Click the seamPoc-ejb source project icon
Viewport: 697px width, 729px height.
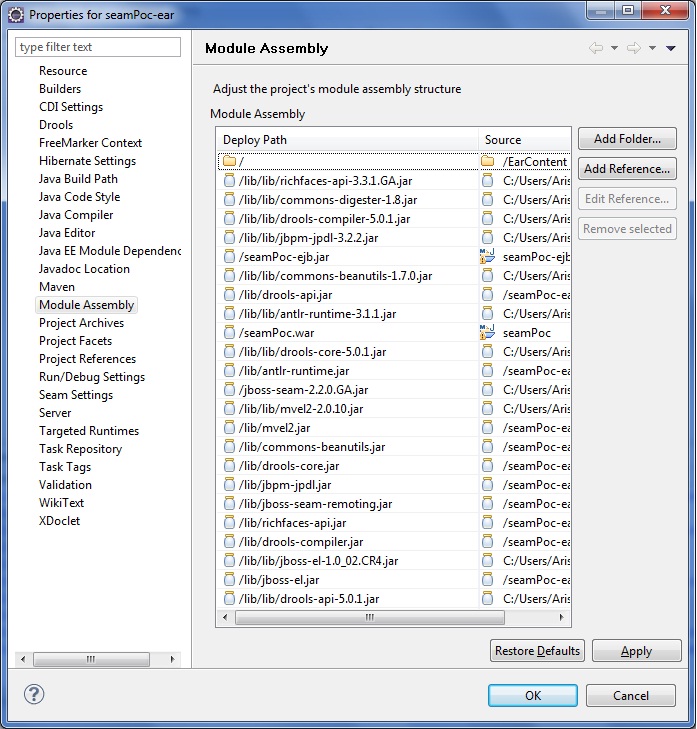coord(487,256)
